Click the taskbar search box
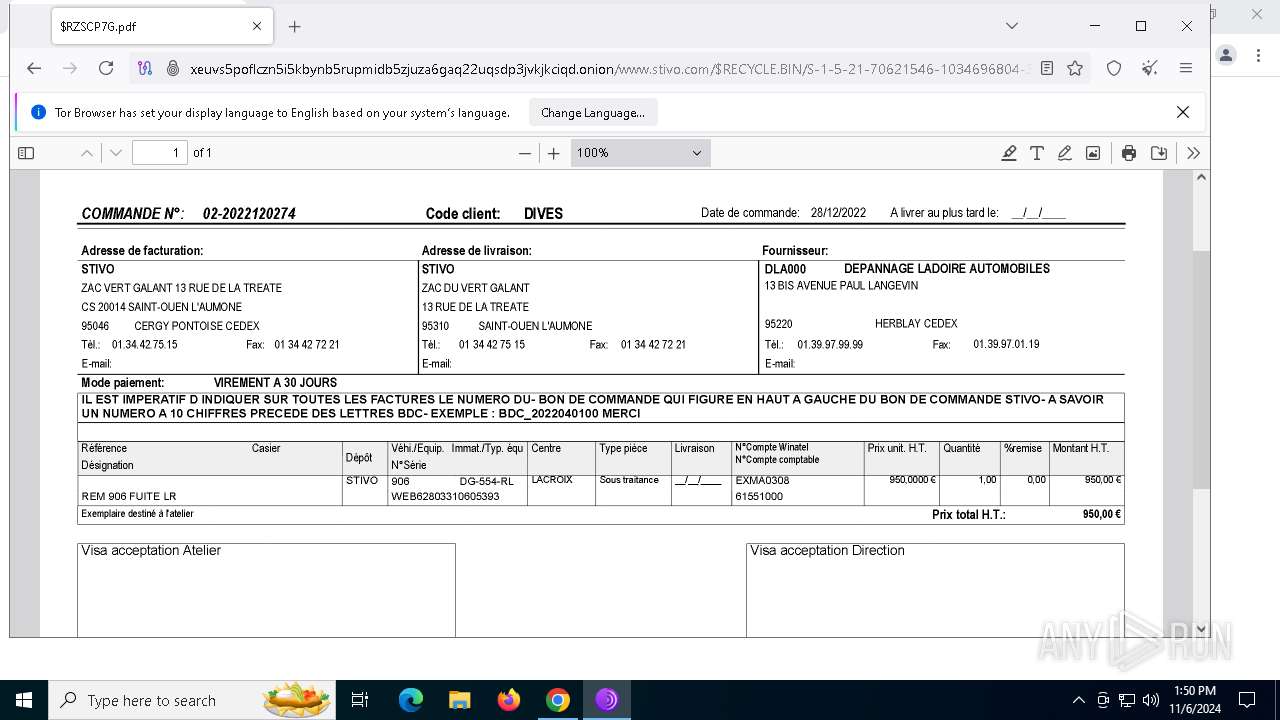Viewport: 1280px width, 720px height. click(x=190, y=700)
